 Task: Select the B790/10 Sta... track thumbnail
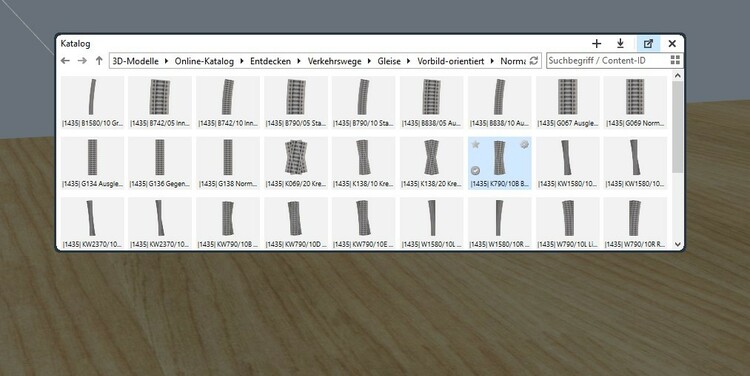pyautogui.click(x=364, y=102)
